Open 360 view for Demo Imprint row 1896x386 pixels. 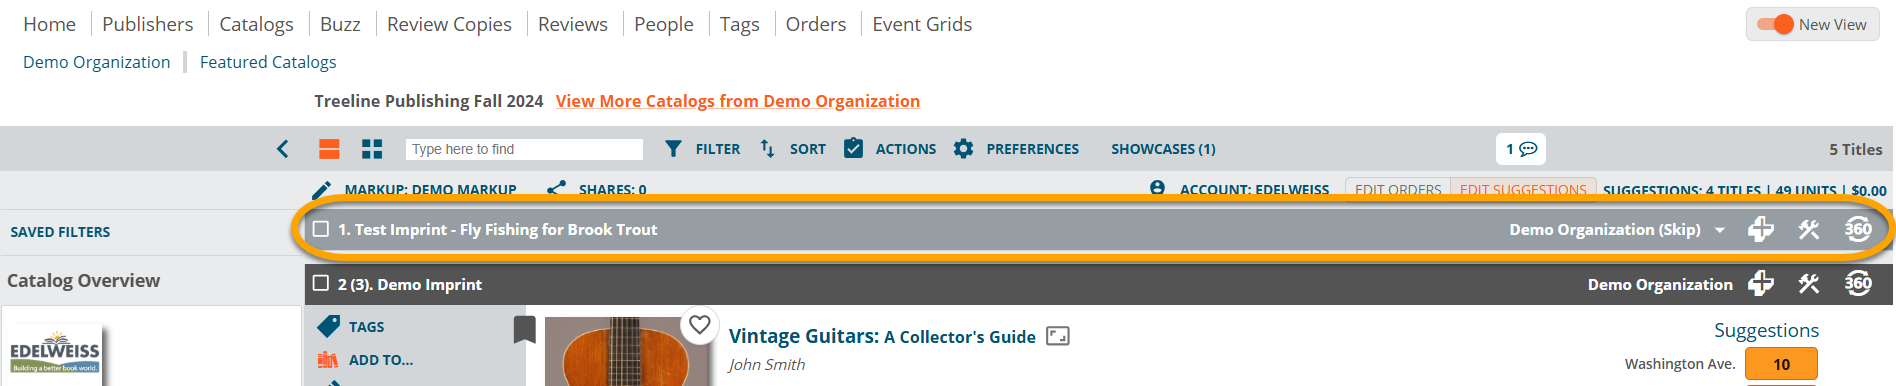tap(1858, 284)
